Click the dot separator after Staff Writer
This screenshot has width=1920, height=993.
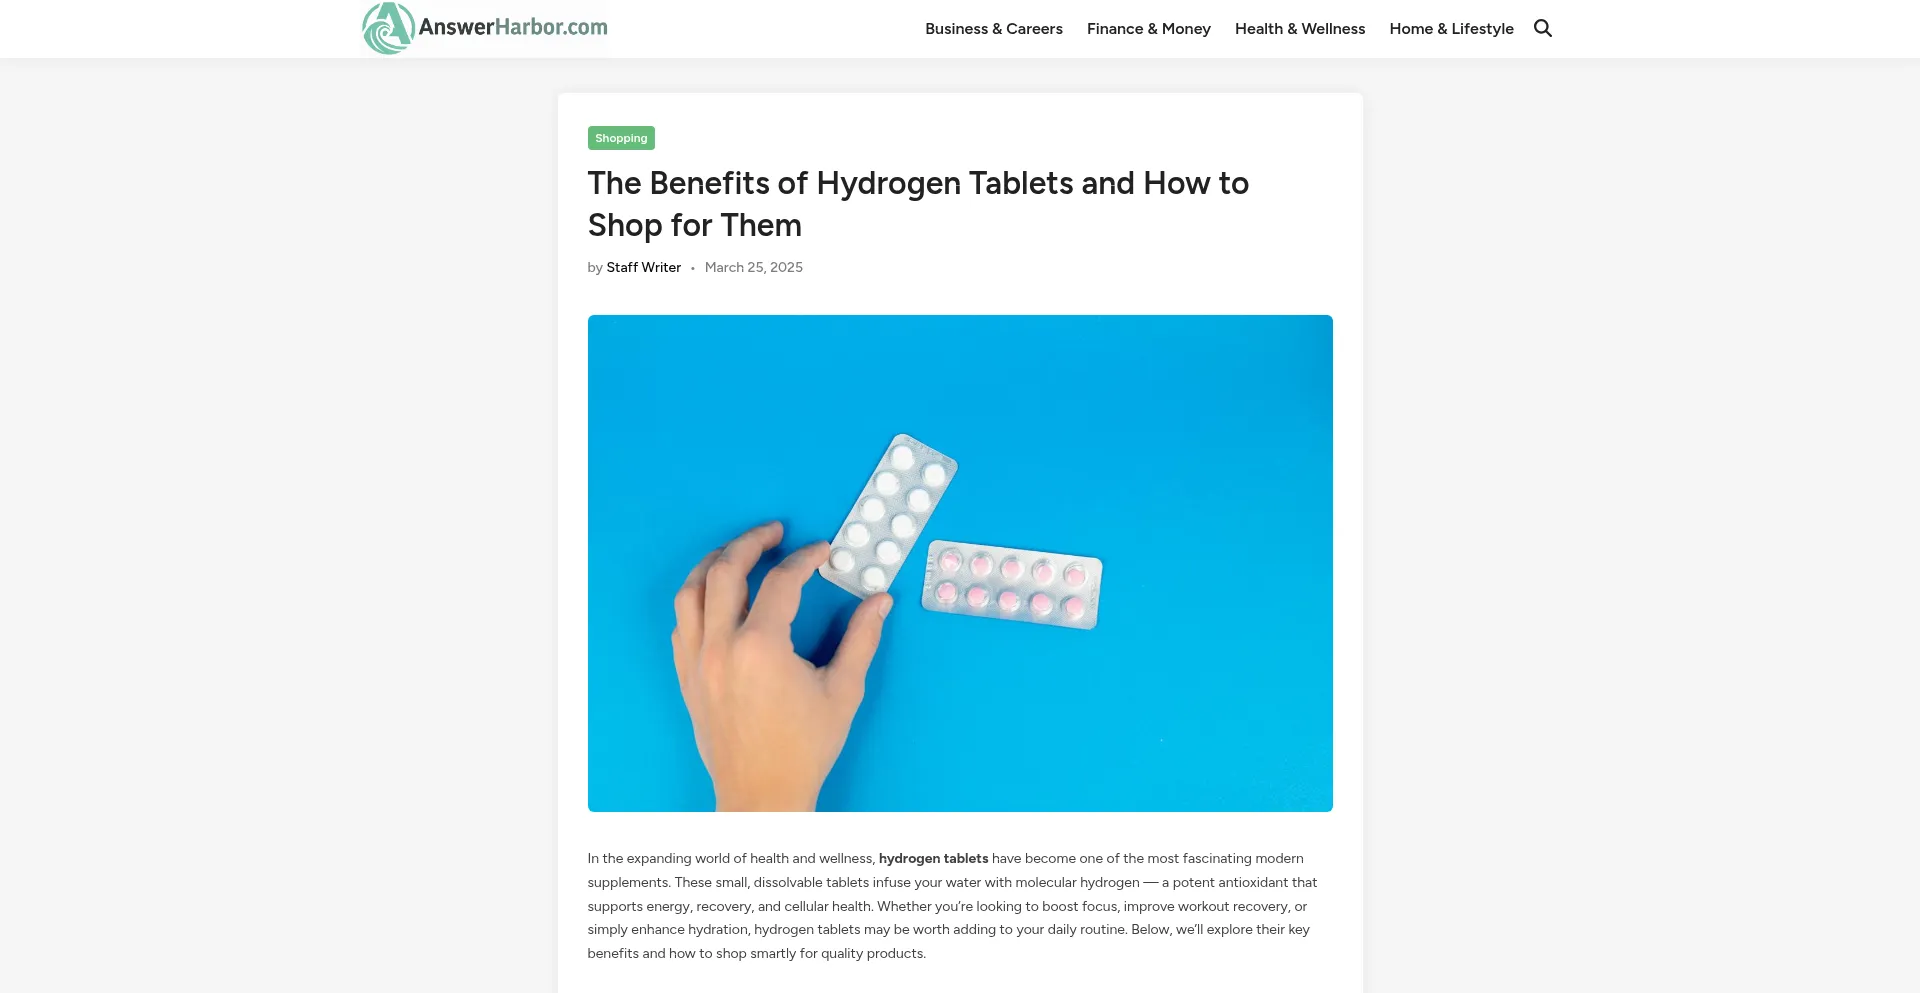(692, 268)
